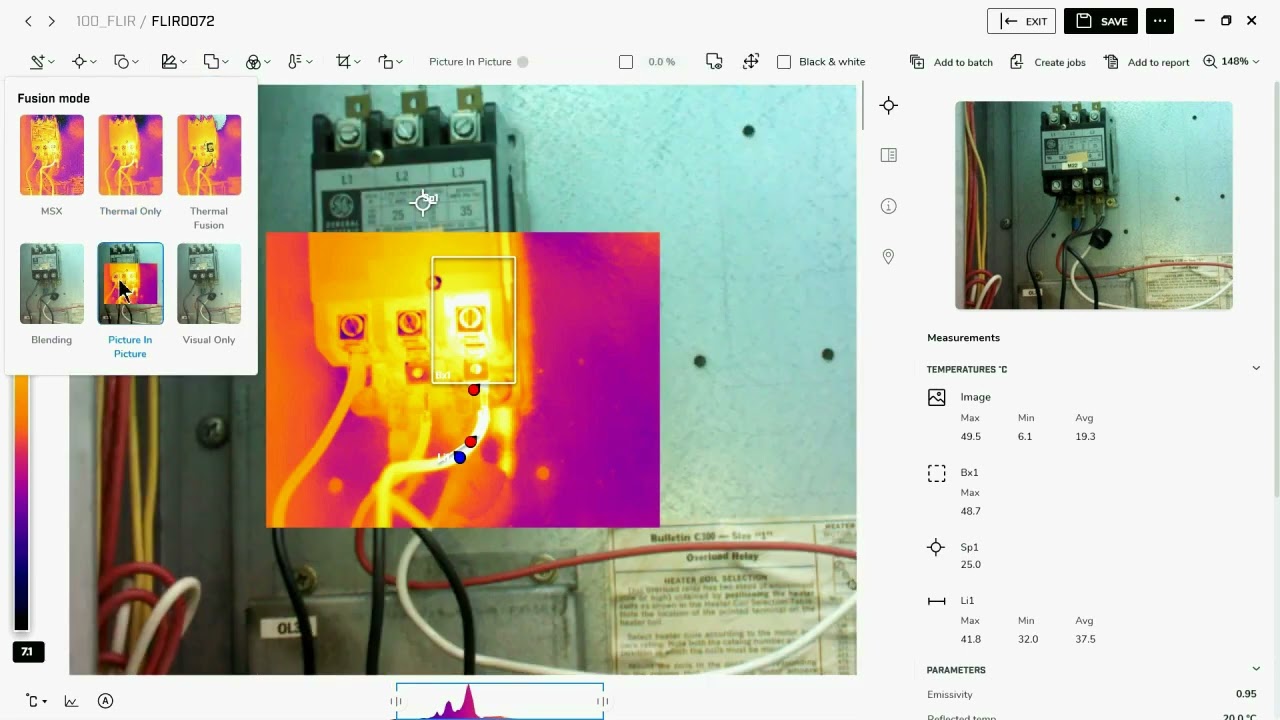Toggle the Picture In Picture switch

[x=522, y=62]
